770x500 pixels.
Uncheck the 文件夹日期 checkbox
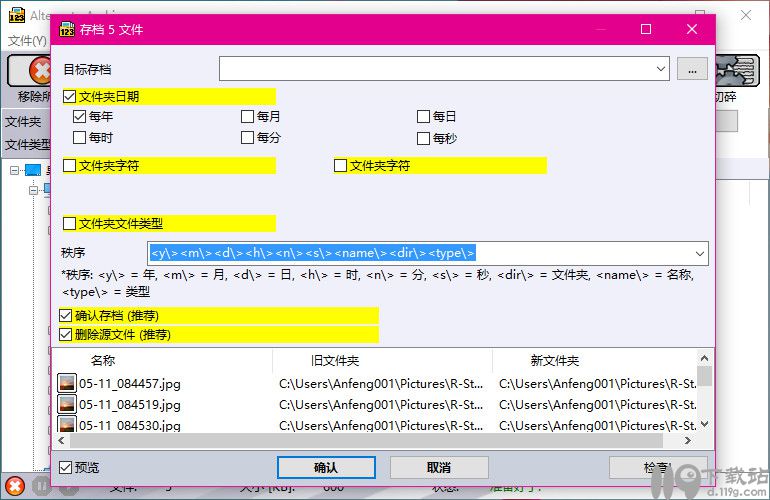[x=70, y=96]
